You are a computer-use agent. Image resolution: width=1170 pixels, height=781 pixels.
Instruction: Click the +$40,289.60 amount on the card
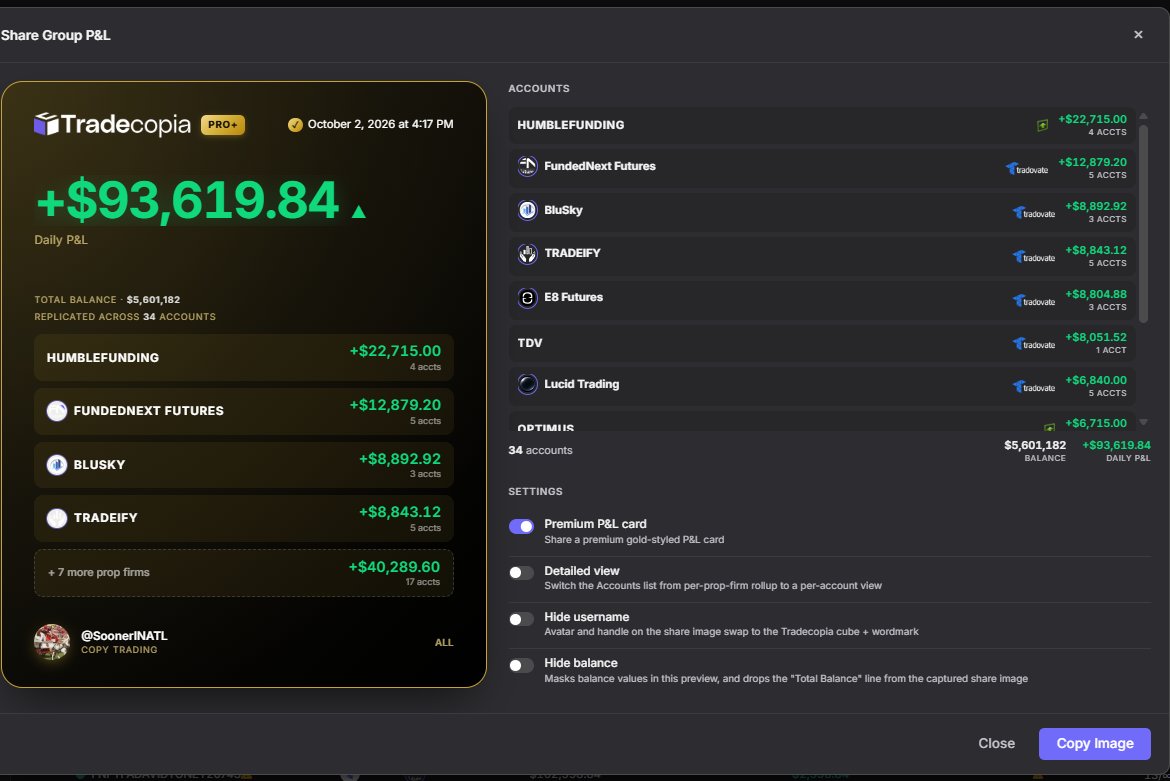tap(395, 567)
